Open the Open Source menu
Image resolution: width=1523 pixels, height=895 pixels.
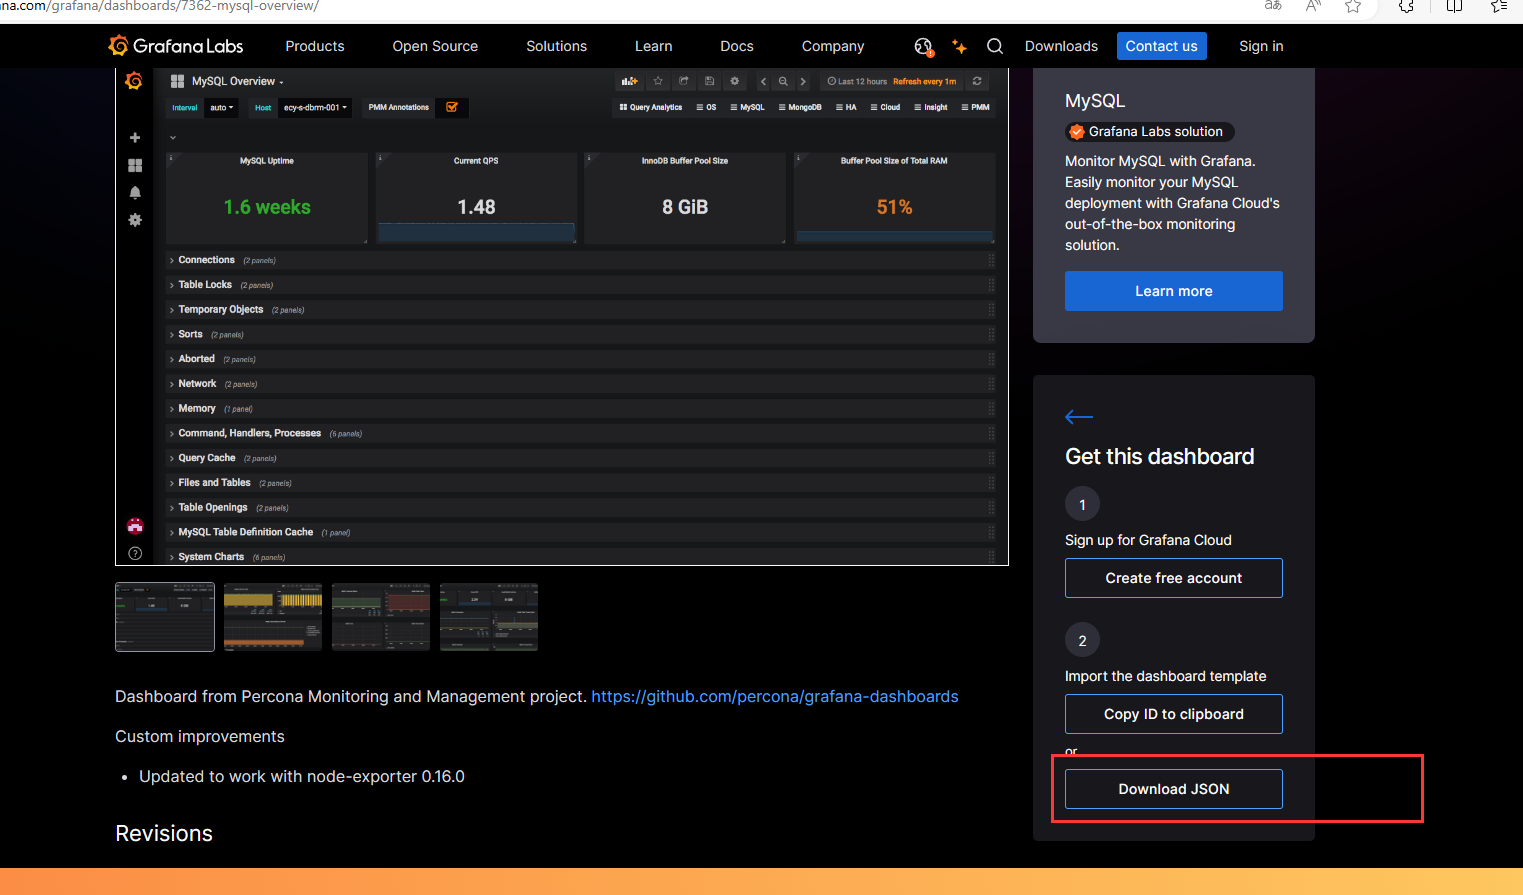[x=435, y=46]
